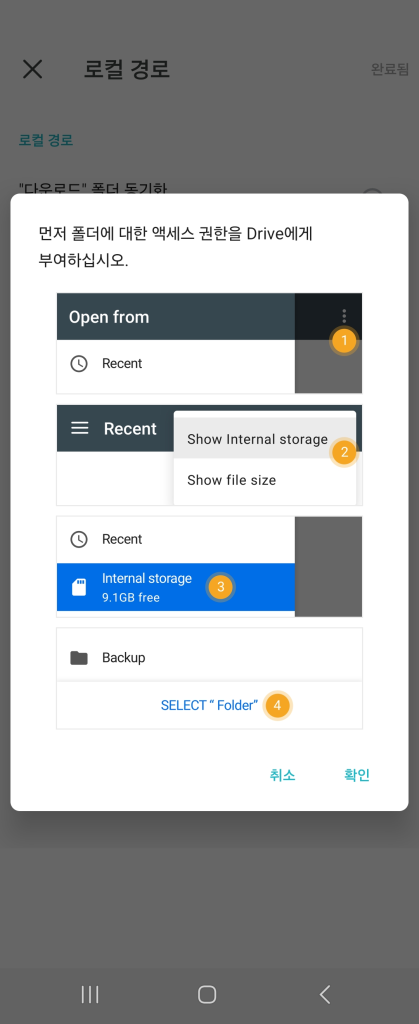Tap the 확인 button in the dialog
This screenshot has height=1024, width=419.
point(357,775)
